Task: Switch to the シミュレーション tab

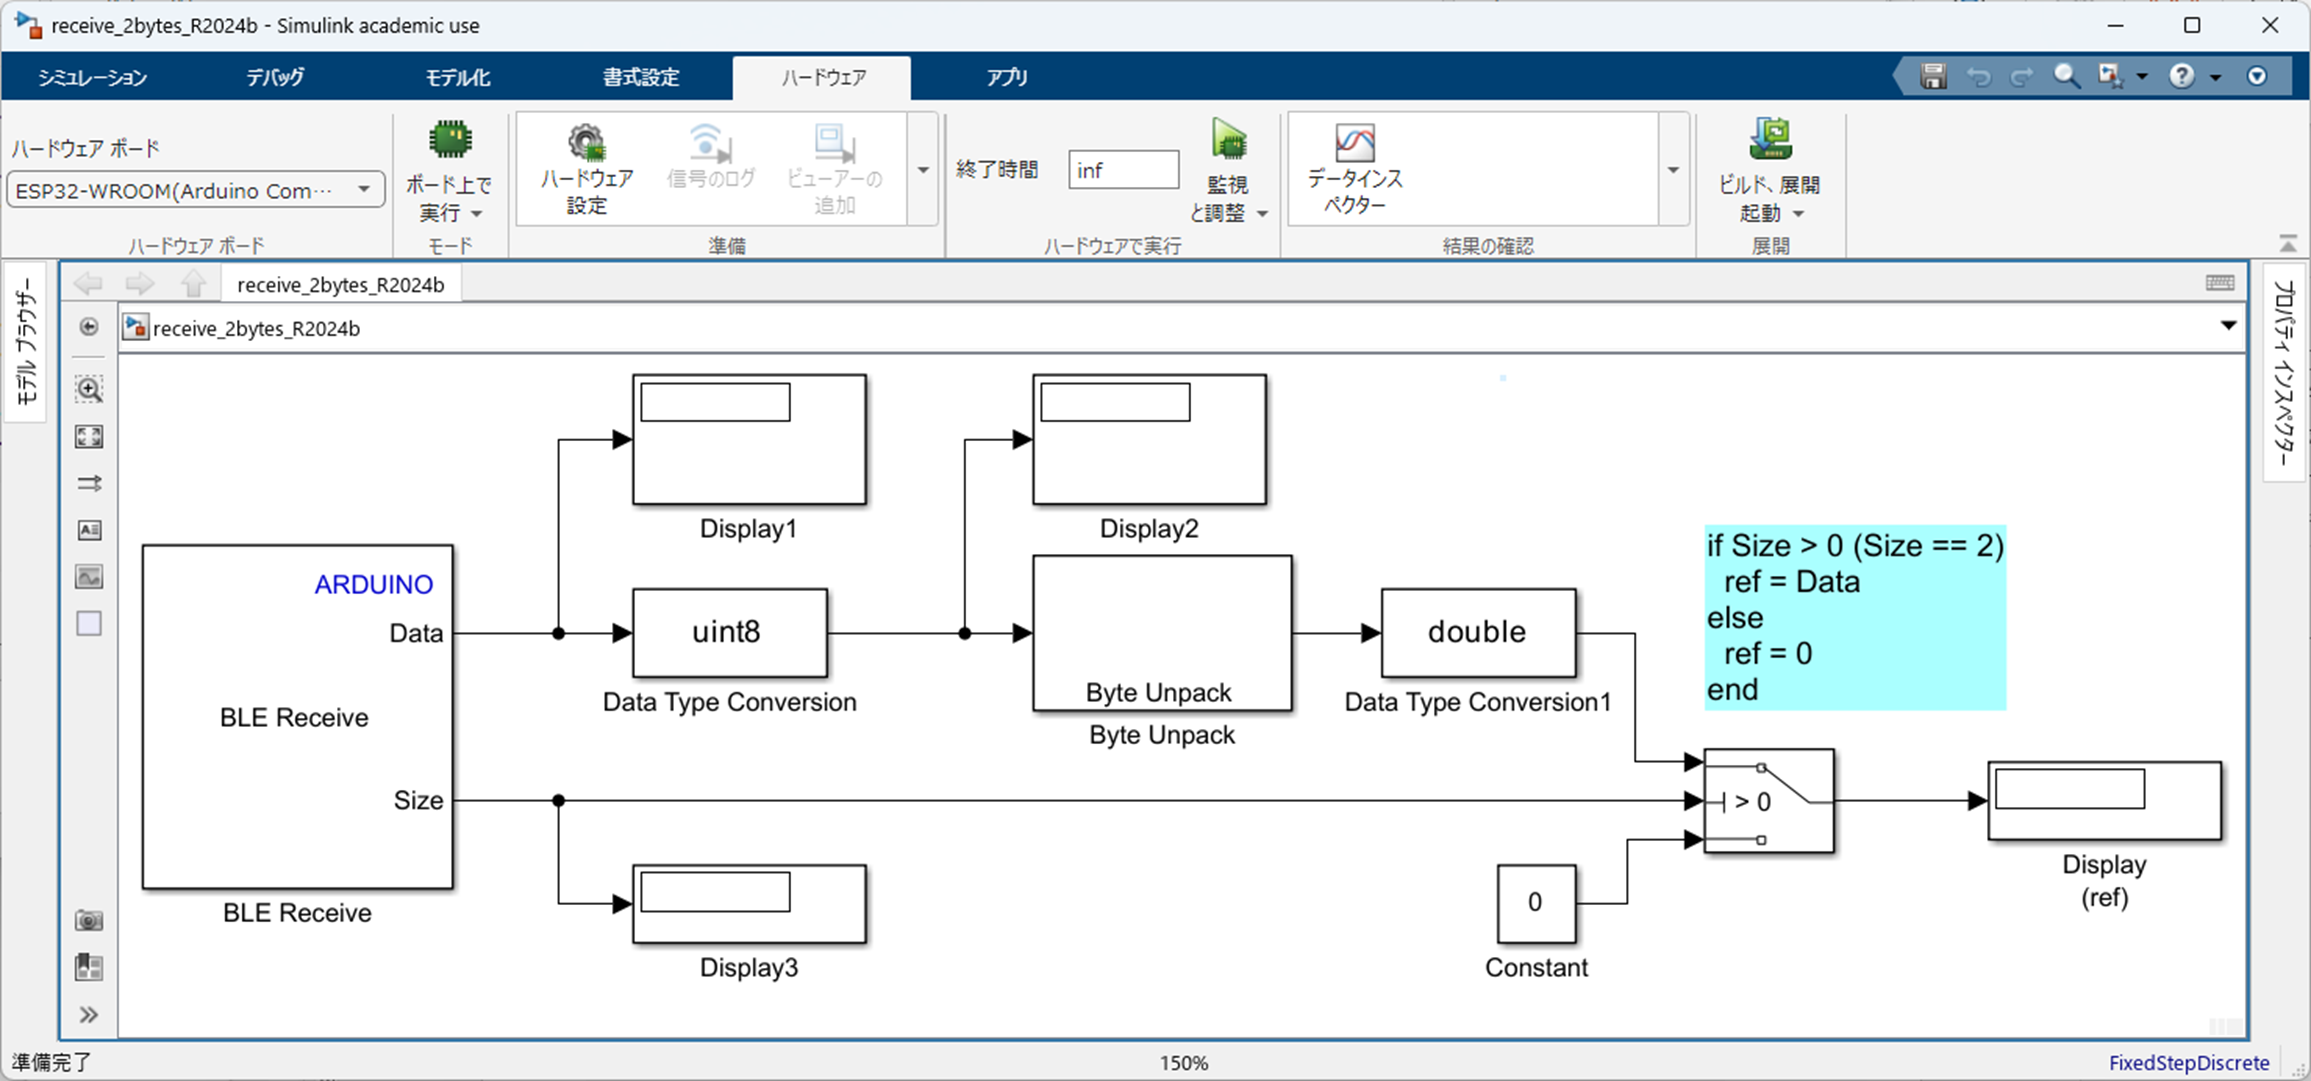Action: tap(92, 77)
